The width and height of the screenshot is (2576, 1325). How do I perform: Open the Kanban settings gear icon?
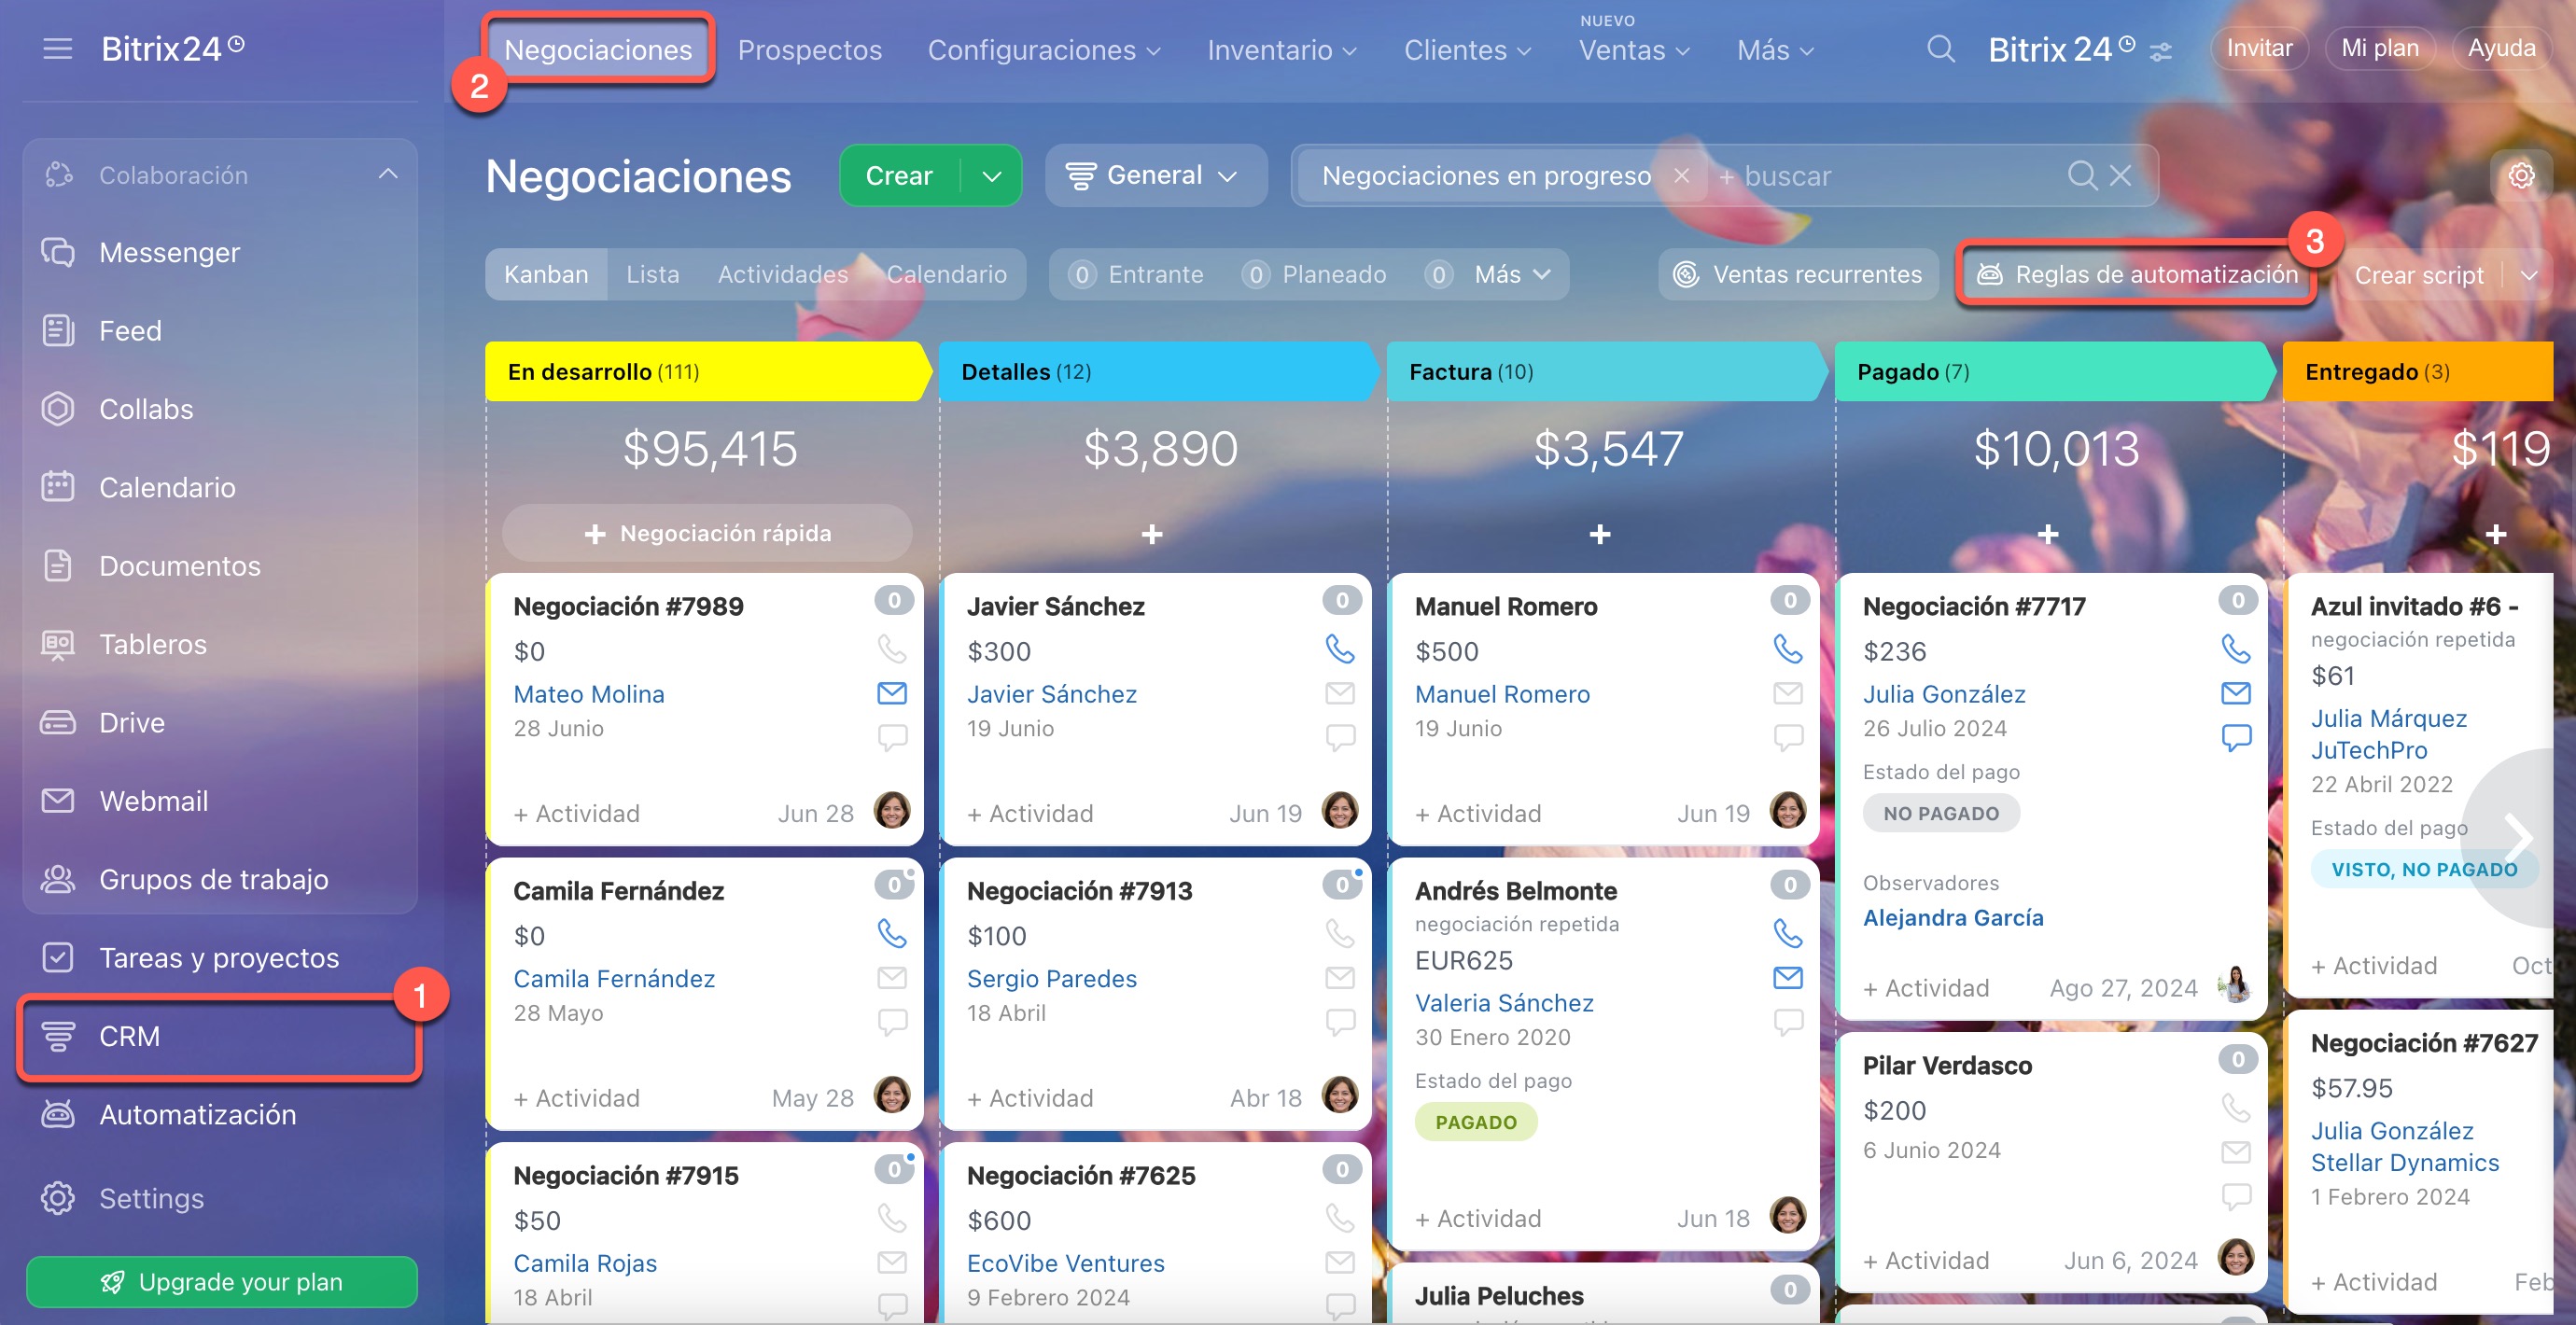2521,176
